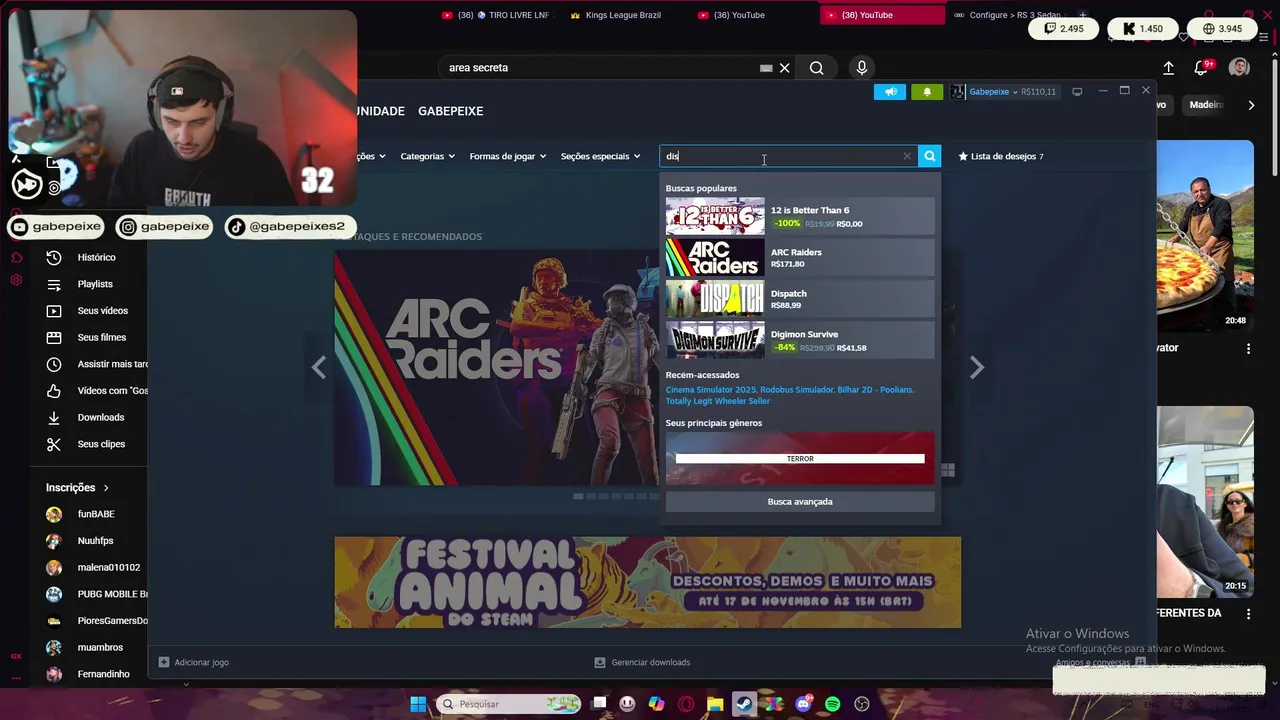Viewport: 1280px width, 720px height.
Task: Open Nuuhfps subscription channel
Action: [95, 541]
